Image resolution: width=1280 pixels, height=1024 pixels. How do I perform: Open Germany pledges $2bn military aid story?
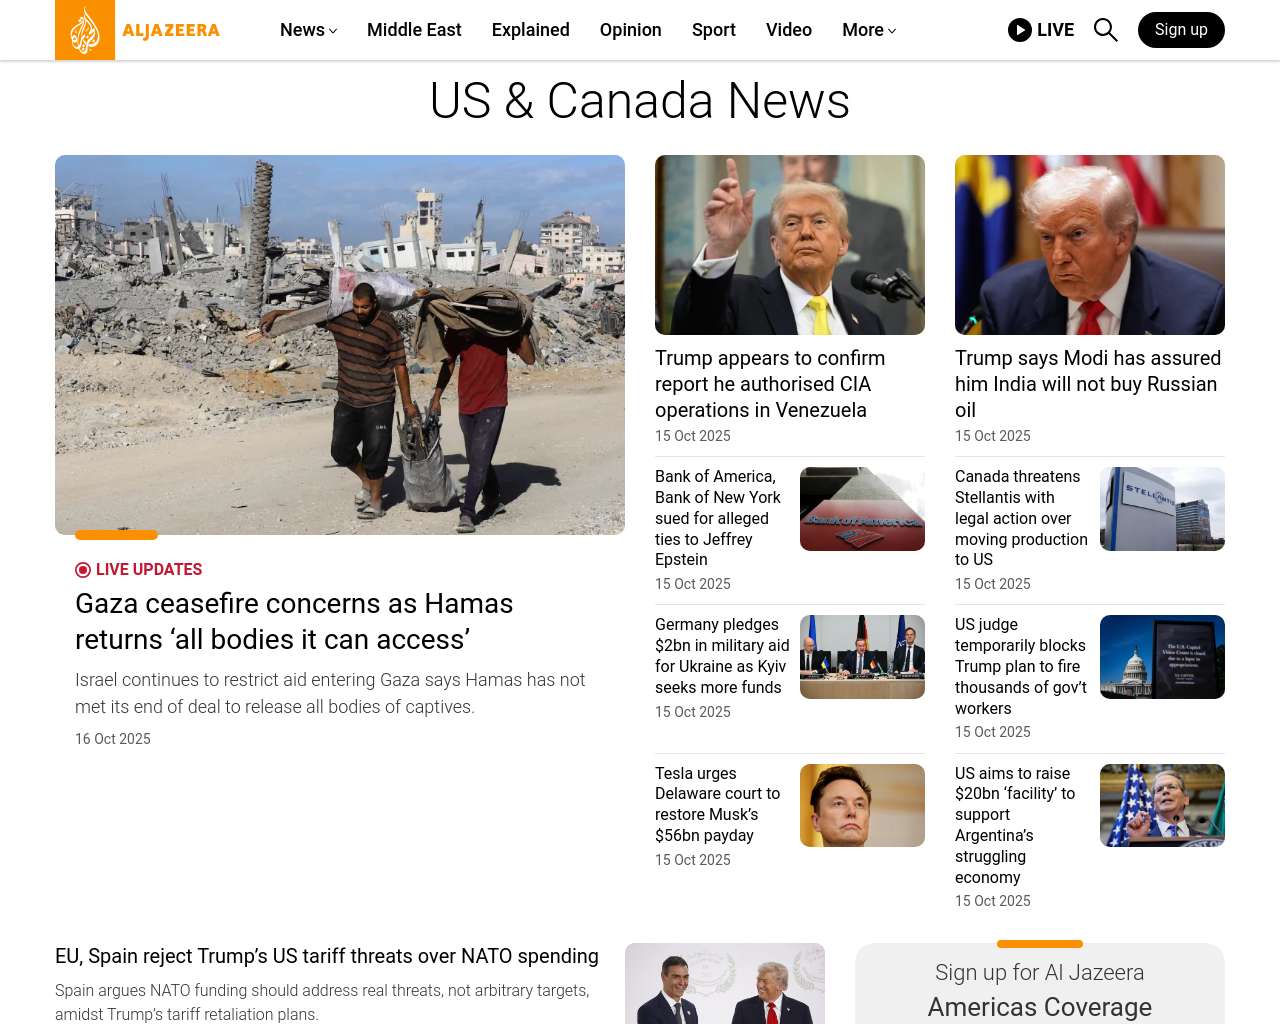[722, 656]
